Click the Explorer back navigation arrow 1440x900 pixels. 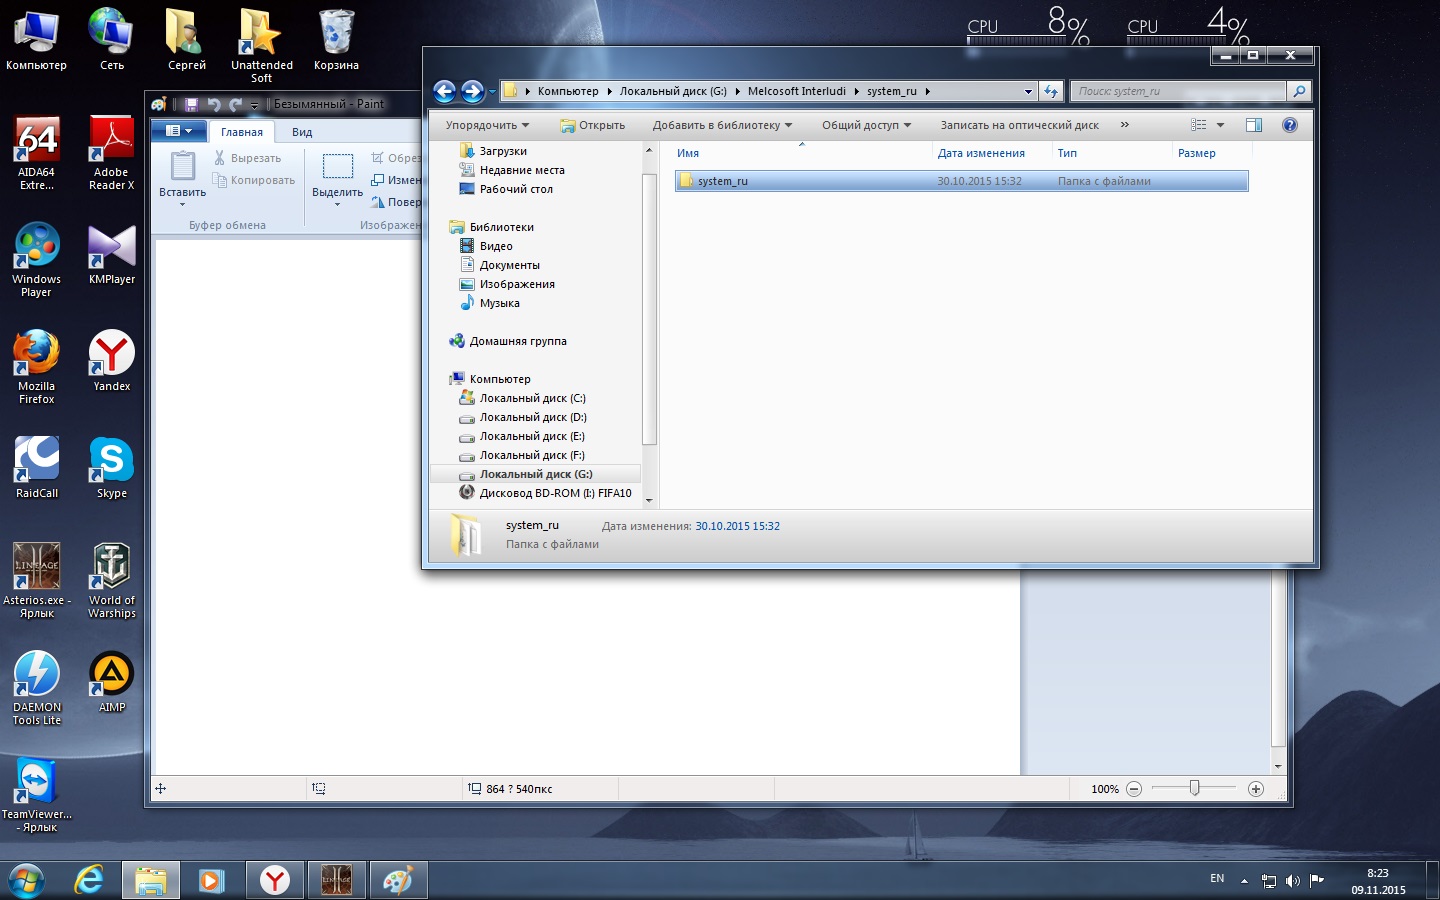click(445, 92)
